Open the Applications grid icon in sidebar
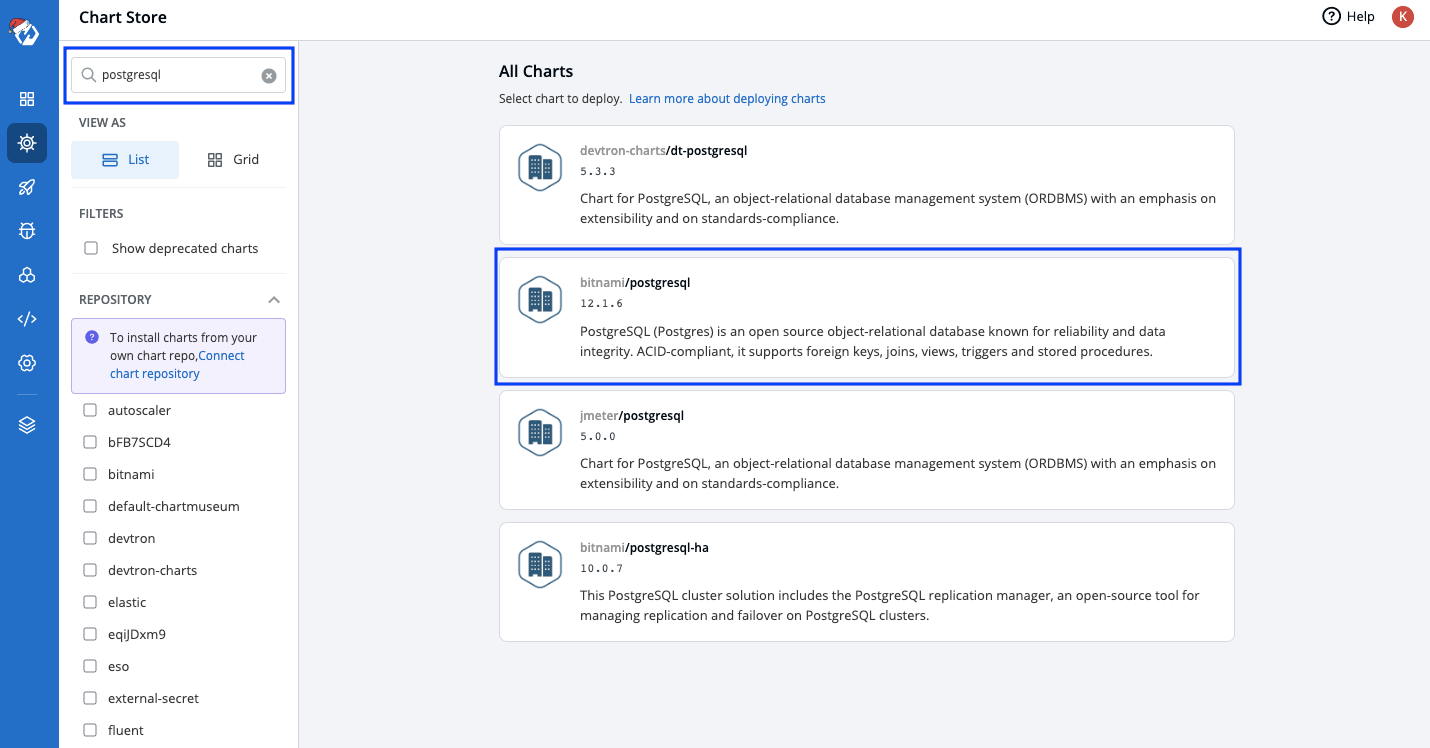Screen dimensions: 1430x748 pos(27,99)
